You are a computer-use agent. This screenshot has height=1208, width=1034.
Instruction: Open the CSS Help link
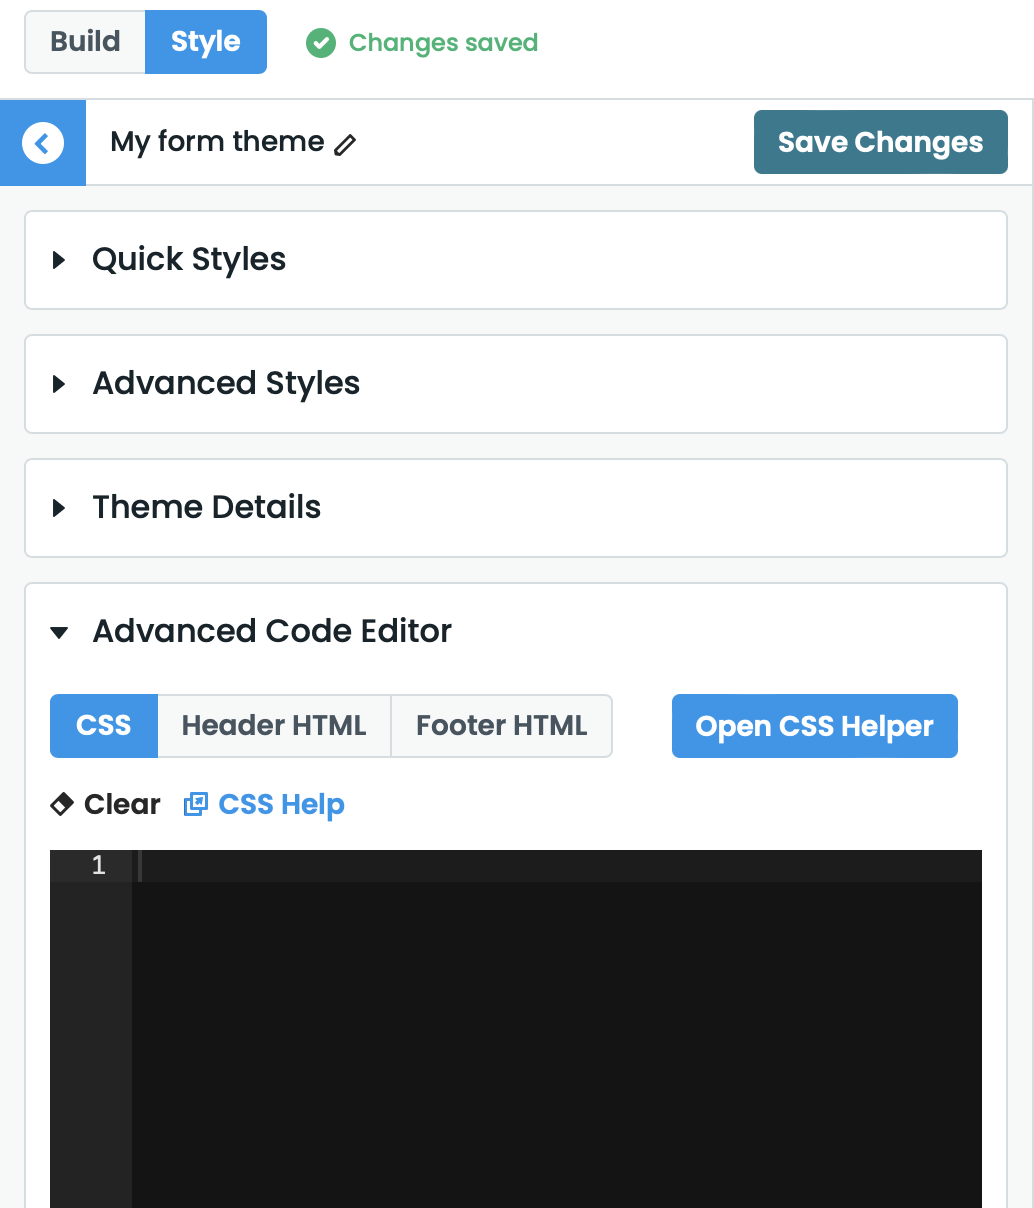click(x=281, y=804)
